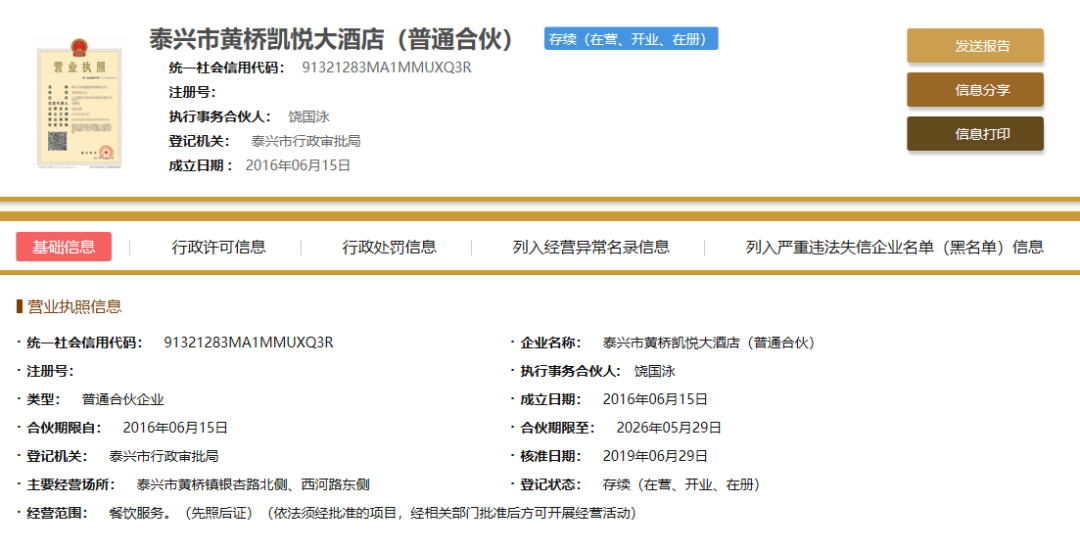The height and width of the screenshot is (549, 1080).
Task: Switch to the 行政许可信息 tab
Action: tap(219, 247)
